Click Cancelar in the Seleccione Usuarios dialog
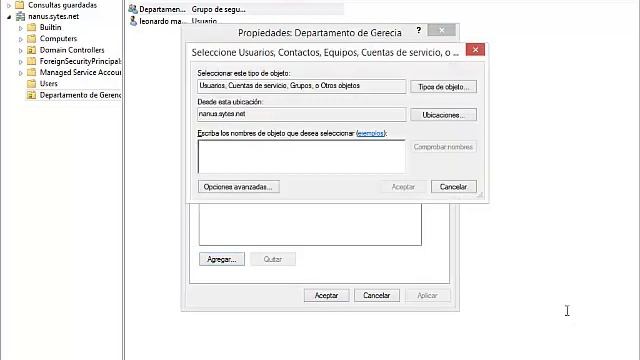The height and width of the screenshot is (360, 640). (453, 187)
